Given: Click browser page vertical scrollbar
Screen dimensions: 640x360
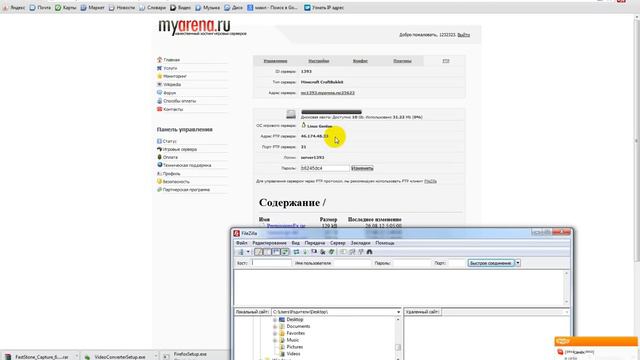Looking at the screenshot, I should click(x=637, y=141).
